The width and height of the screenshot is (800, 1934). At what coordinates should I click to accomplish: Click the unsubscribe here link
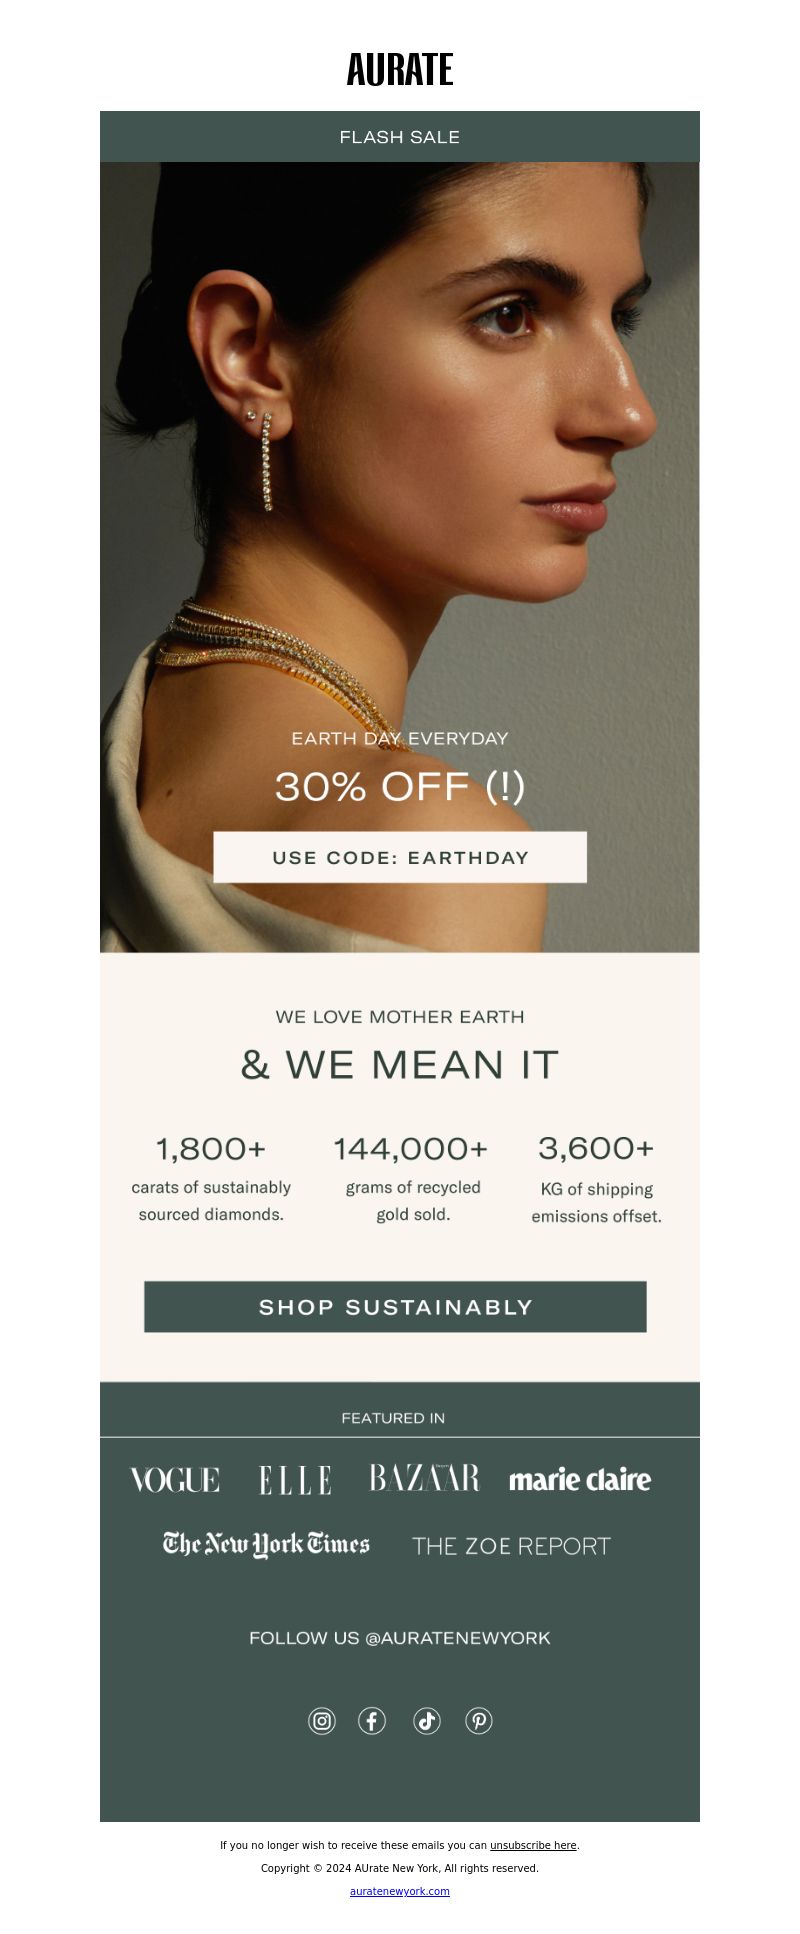(533, 1845)
